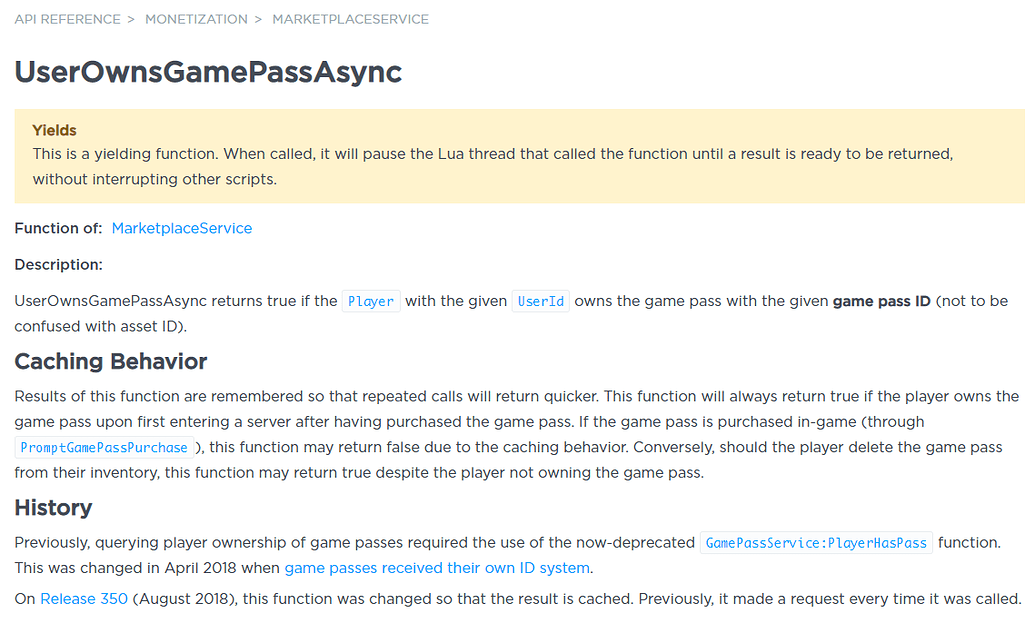Open the MarketplaceService class link
The image size is (1035, 622).
[x=181, y=228]
